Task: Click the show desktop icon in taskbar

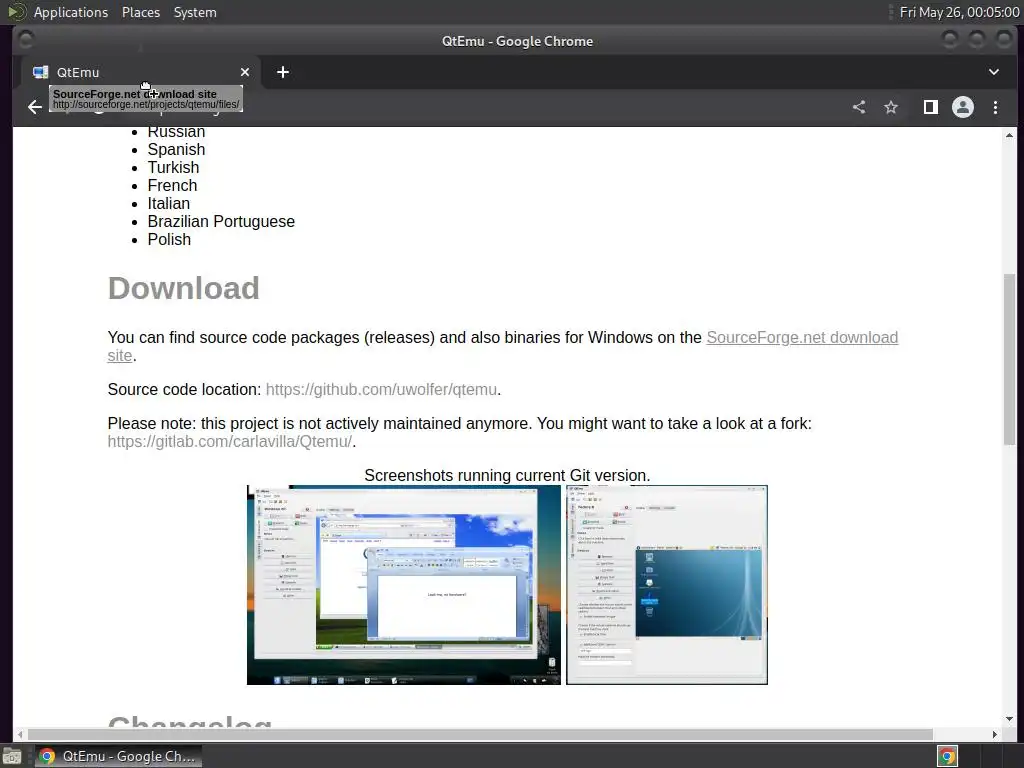Action: click(x=12, y=757)
